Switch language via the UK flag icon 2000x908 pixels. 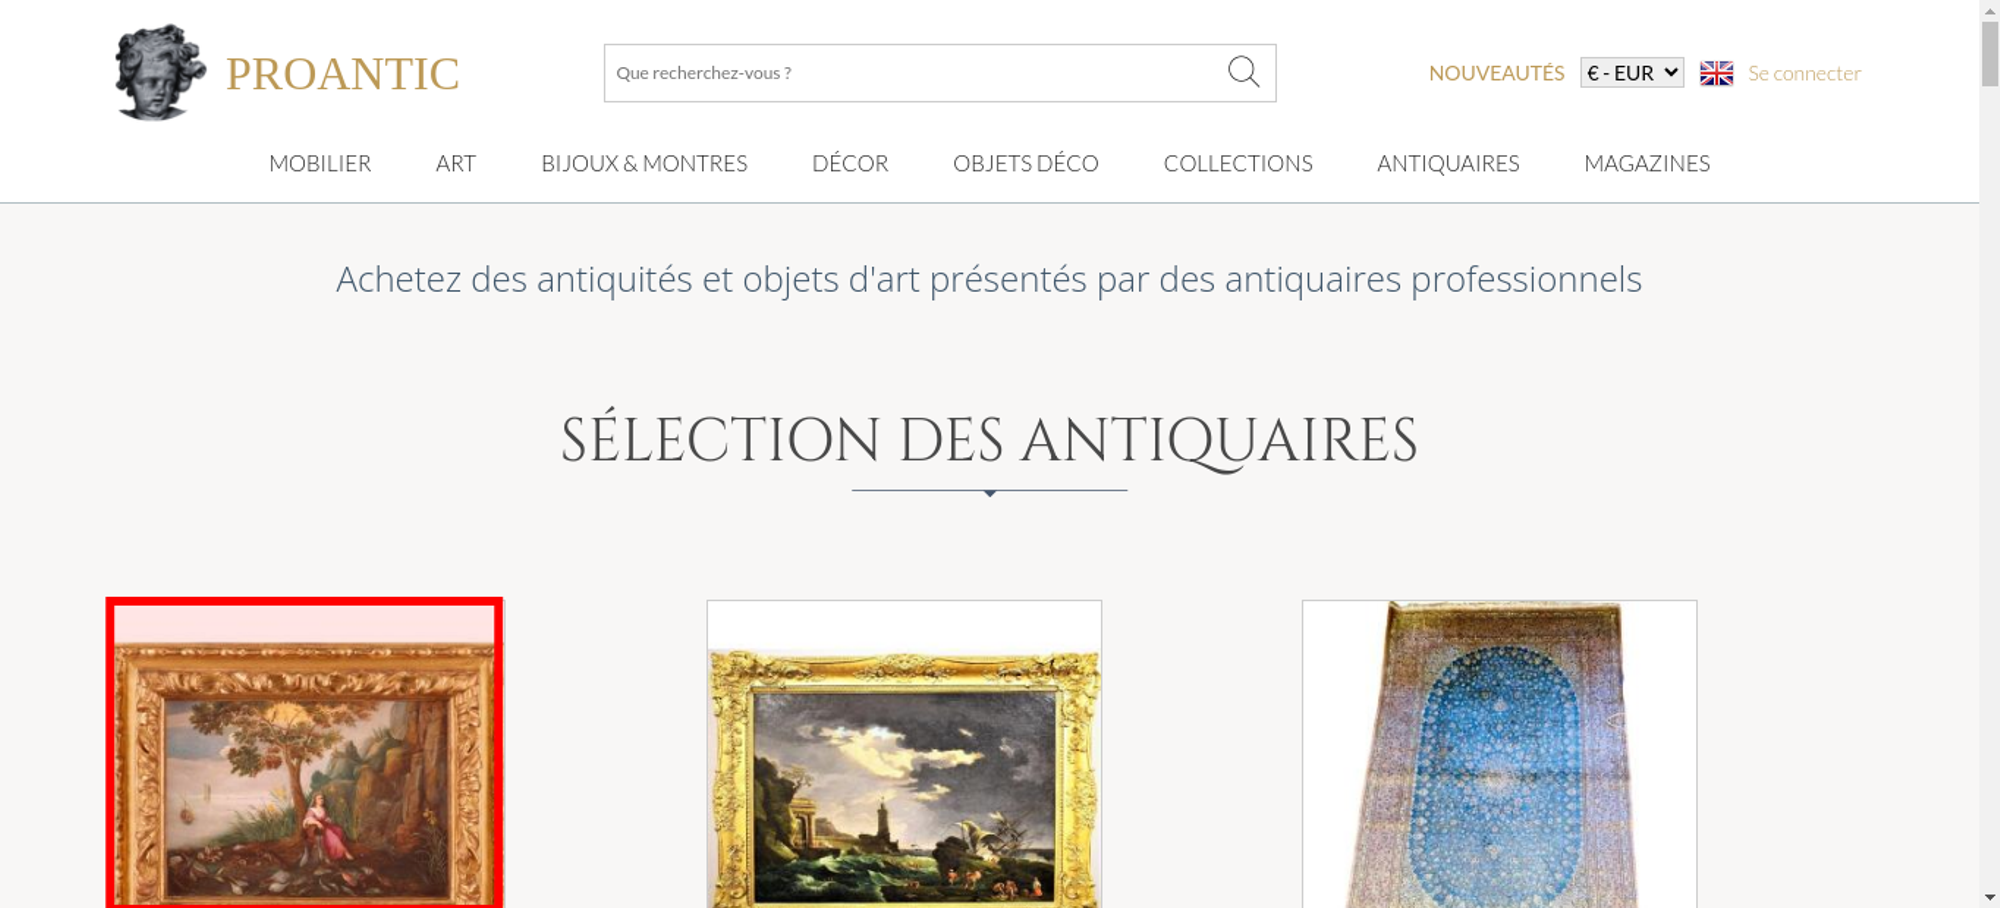coord(1716,73)
